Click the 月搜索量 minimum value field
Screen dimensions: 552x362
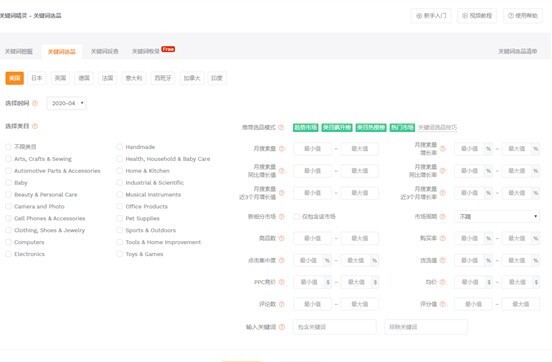[312, 149]
